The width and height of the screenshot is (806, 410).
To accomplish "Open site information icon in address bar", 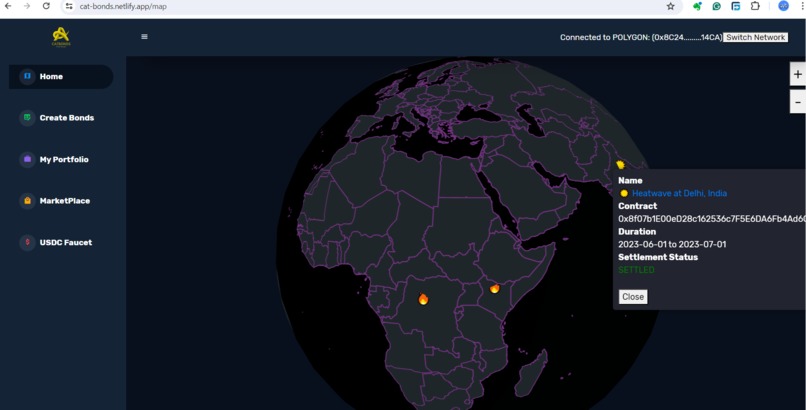I will [x=69, y=6].
